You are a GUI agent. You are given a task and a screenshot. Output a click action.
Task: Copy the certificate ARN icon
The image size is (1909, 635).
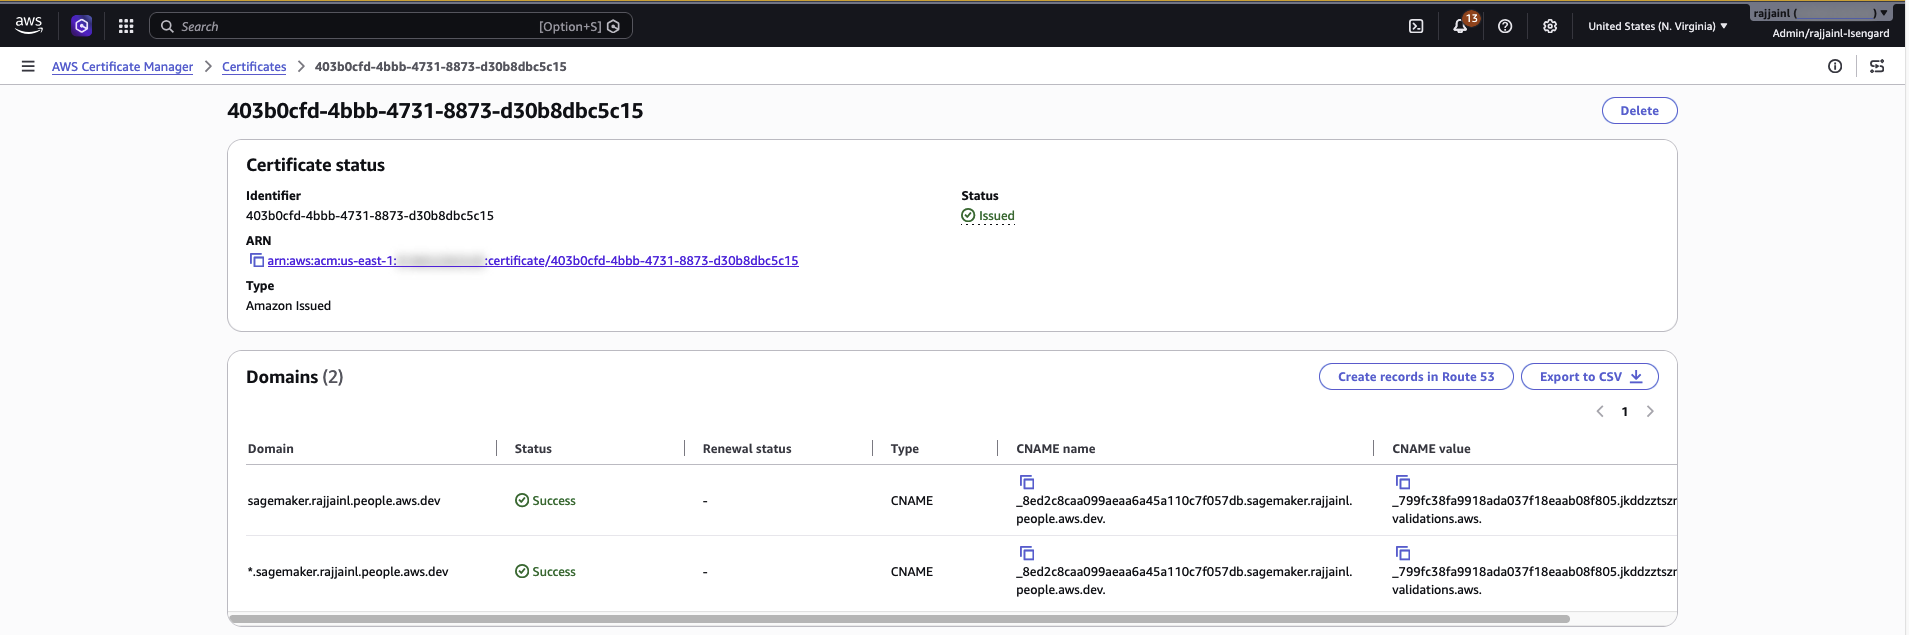[256, 260]
